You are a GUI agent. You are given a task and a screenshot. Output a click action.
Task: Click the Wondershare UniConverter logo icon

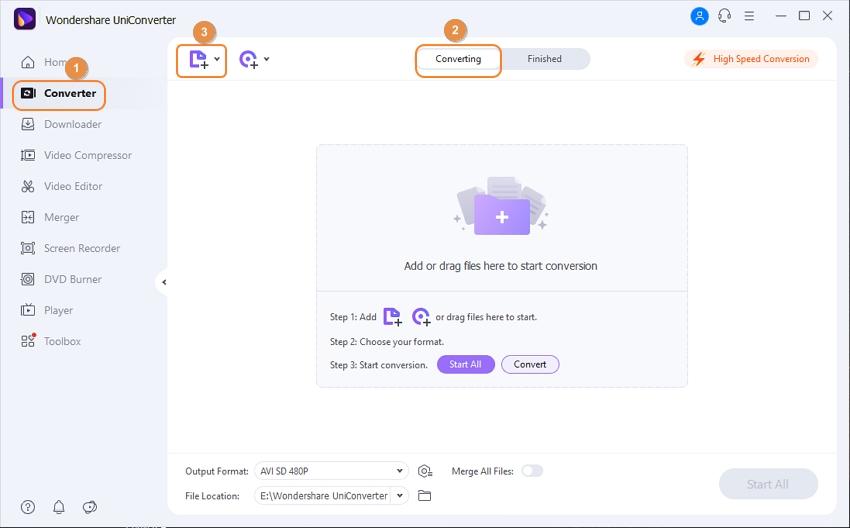coord(24,19)
